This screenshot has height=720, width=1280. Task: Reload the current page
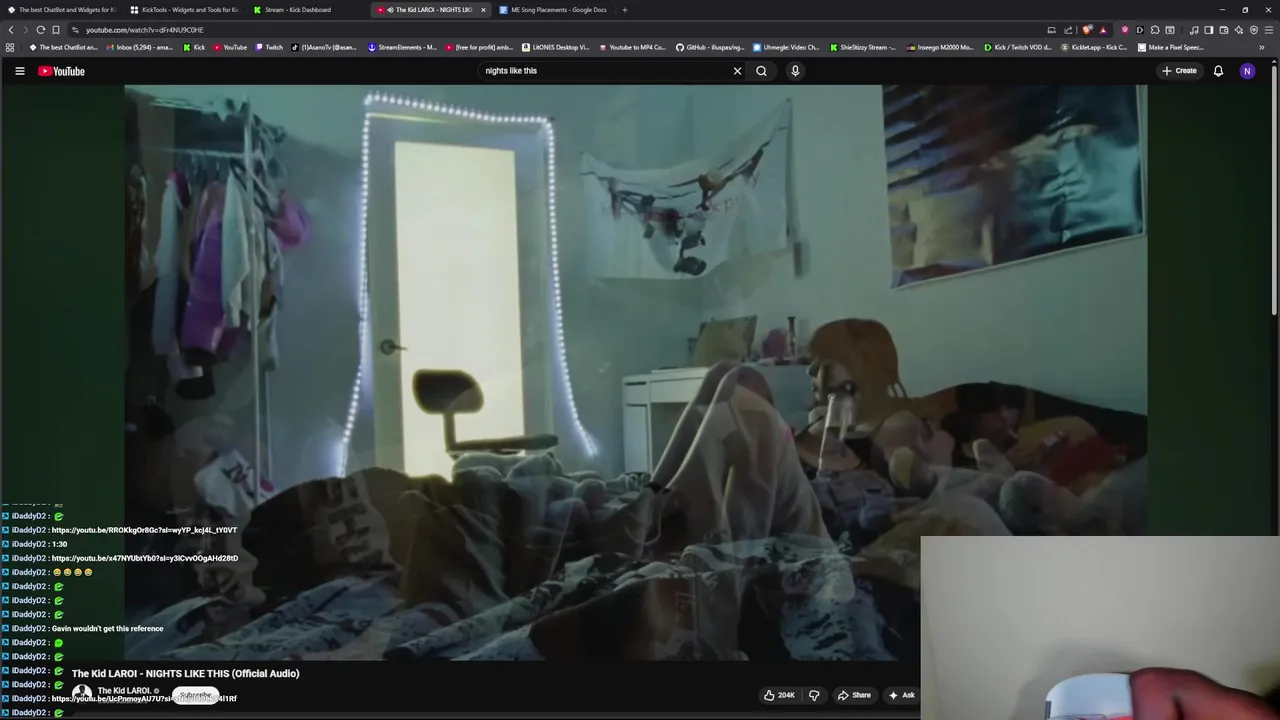click(40, 30)
